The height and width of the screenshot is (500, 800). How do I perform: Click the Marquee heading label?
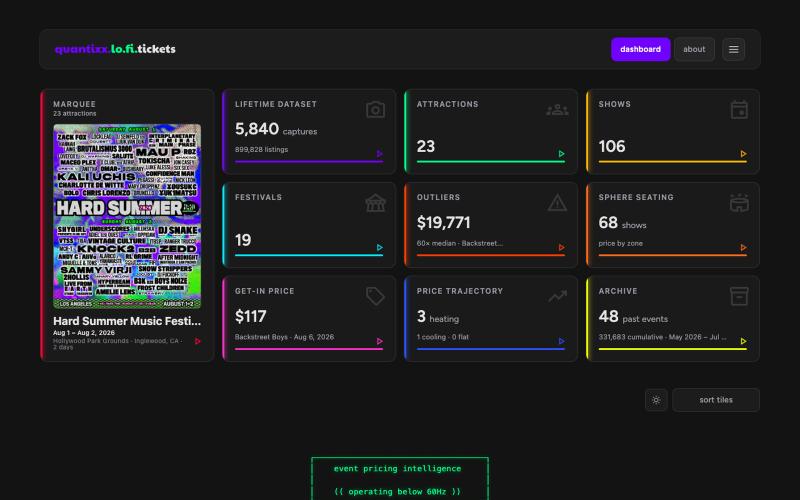[x=74, y=104]
